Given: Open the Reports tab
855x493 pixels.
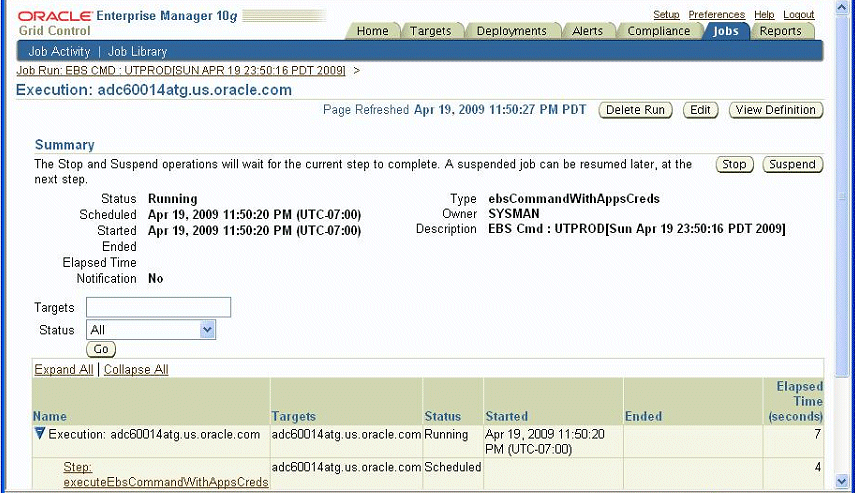Looking at the screenshot, I should 780,31.
